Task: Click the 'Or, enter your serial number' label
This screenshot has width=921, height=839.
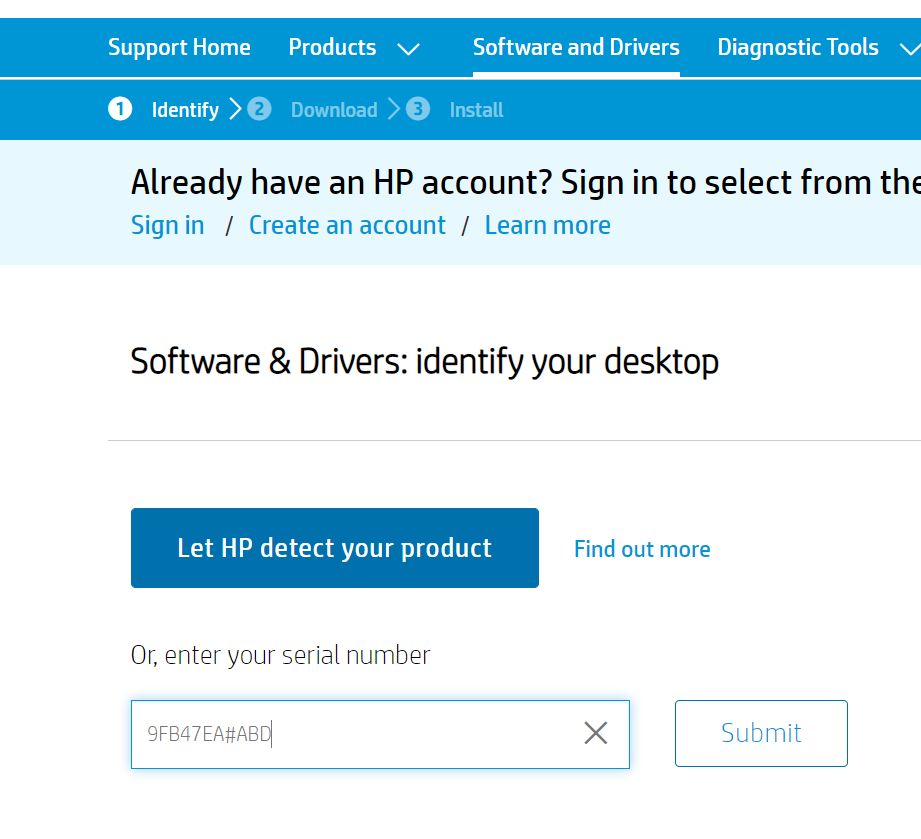Action: [280, 655]
